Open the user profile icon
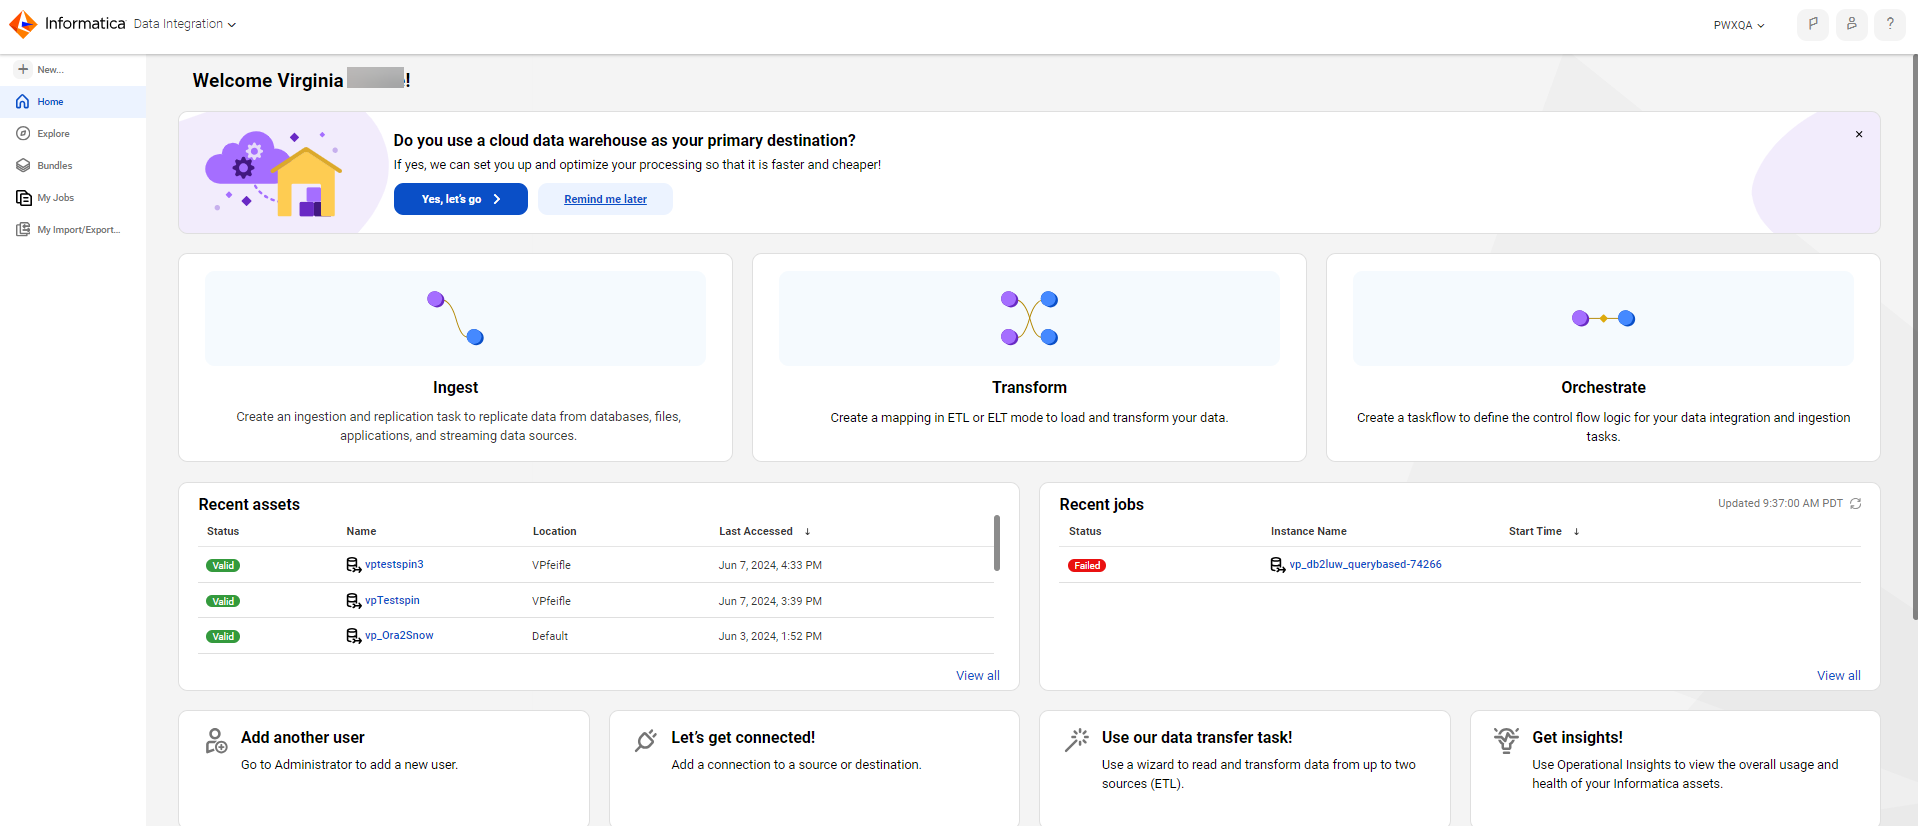Viewport: 1918px width, 826px height. click(1851, 24)
